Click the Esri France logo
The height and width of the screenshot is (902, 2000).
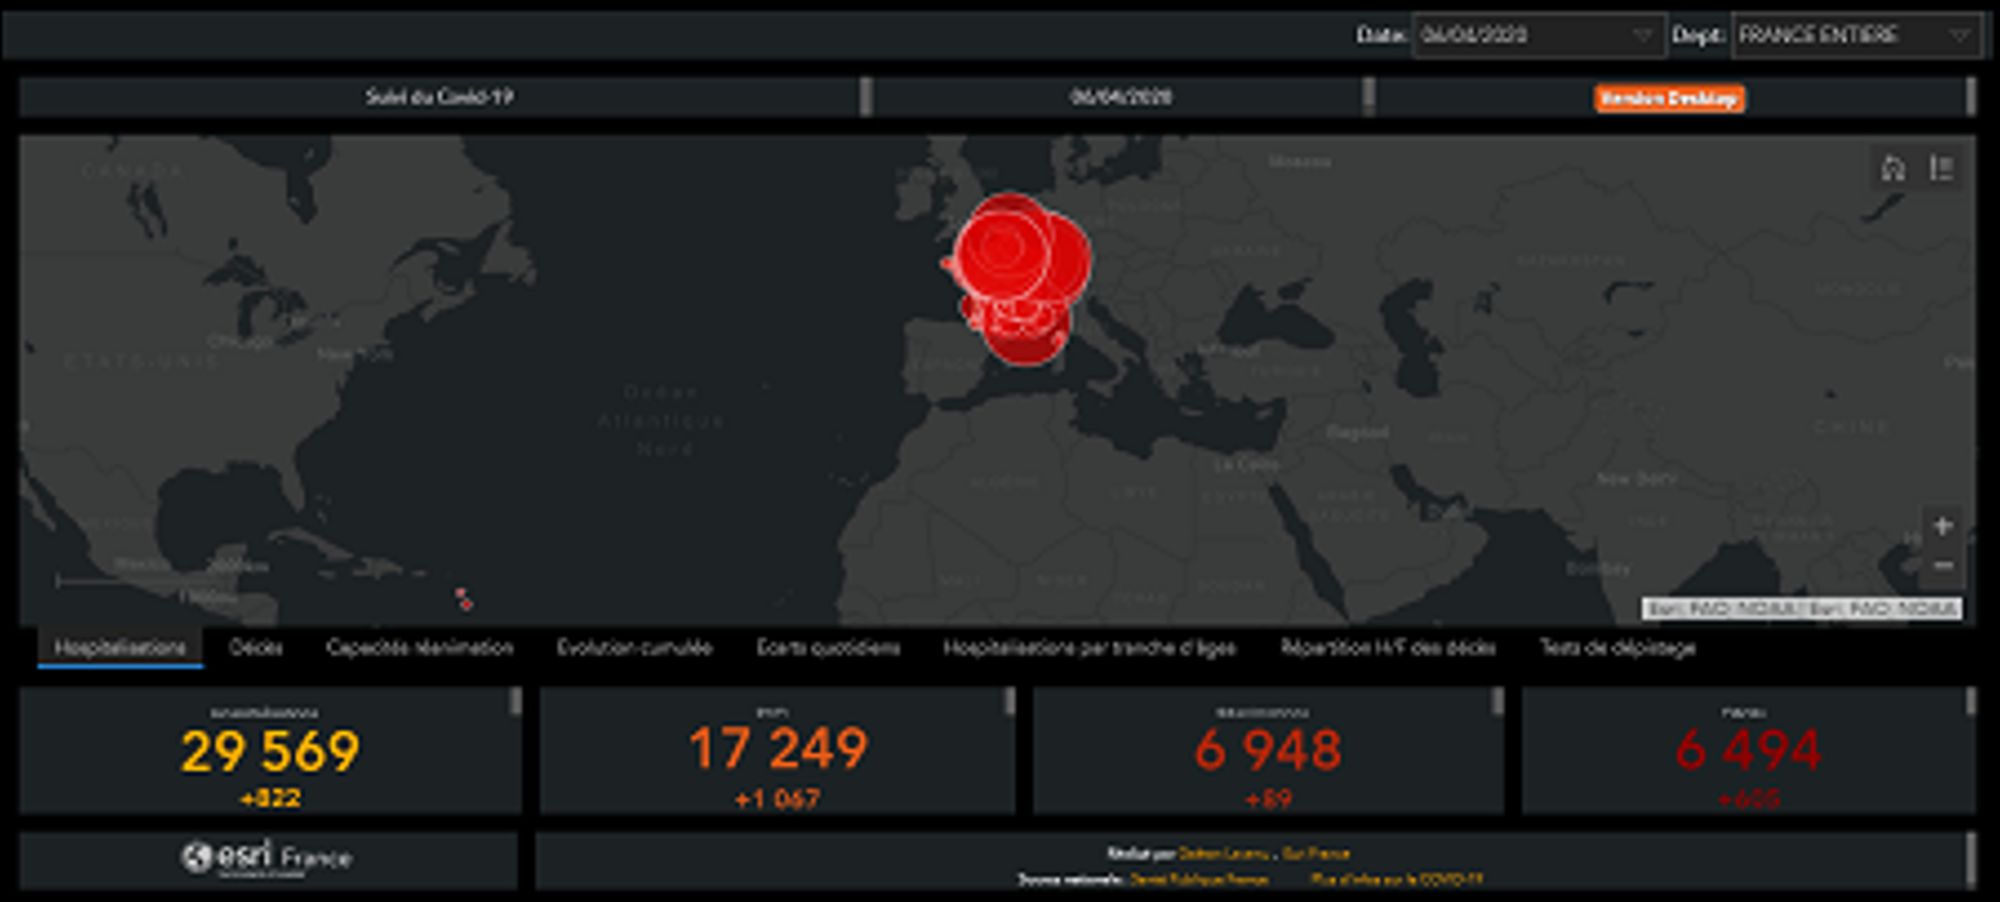click(x=267, y=858)
